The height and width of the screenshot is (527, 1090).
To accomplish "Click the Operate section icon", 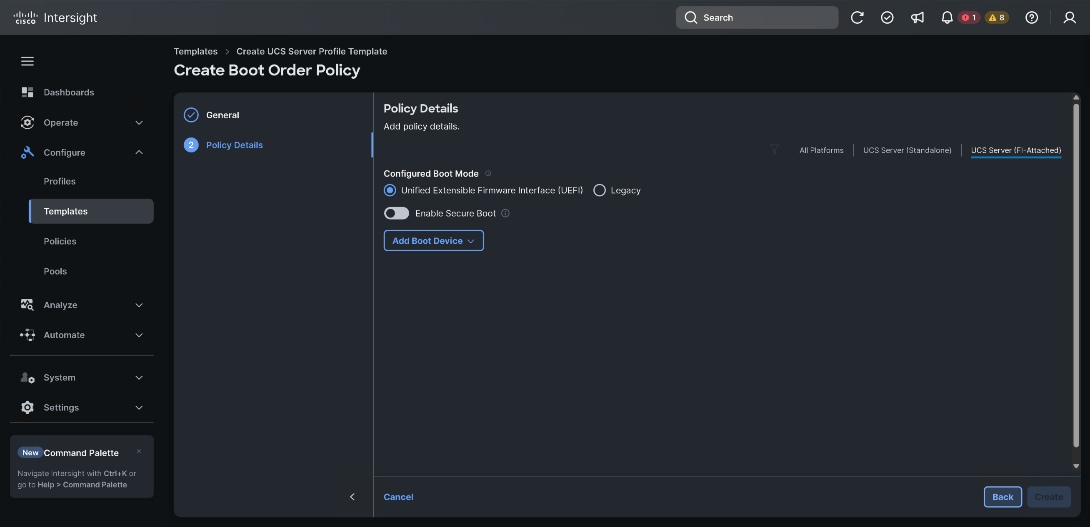I will click(x=27, y=122).
